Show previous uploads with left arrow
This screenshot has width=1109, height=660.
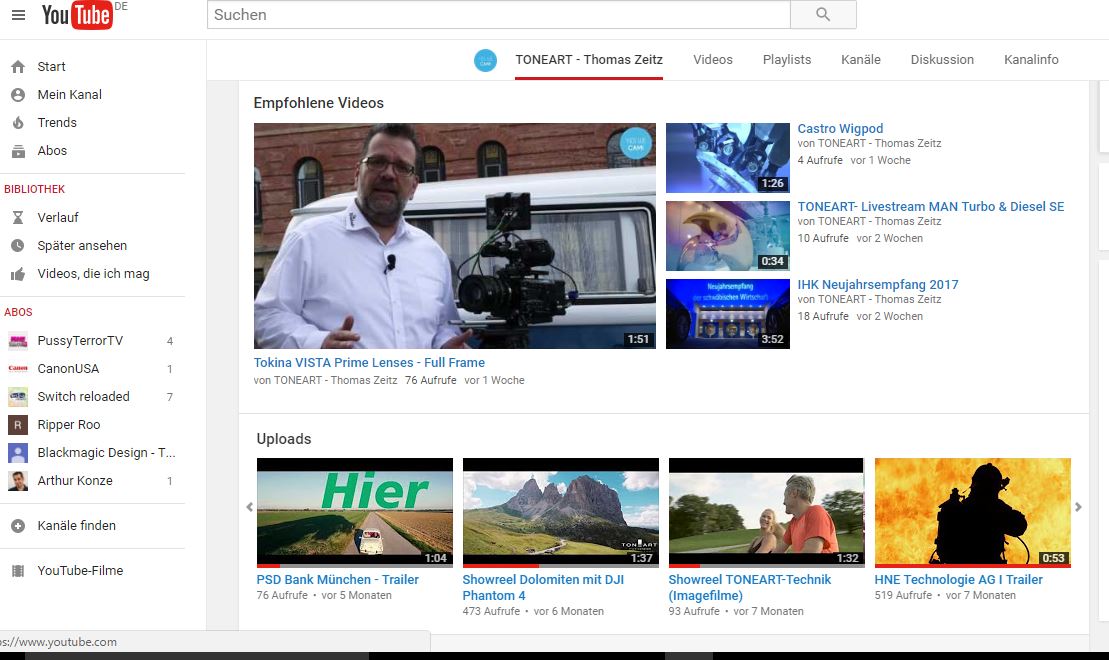[x=249, y=507]
